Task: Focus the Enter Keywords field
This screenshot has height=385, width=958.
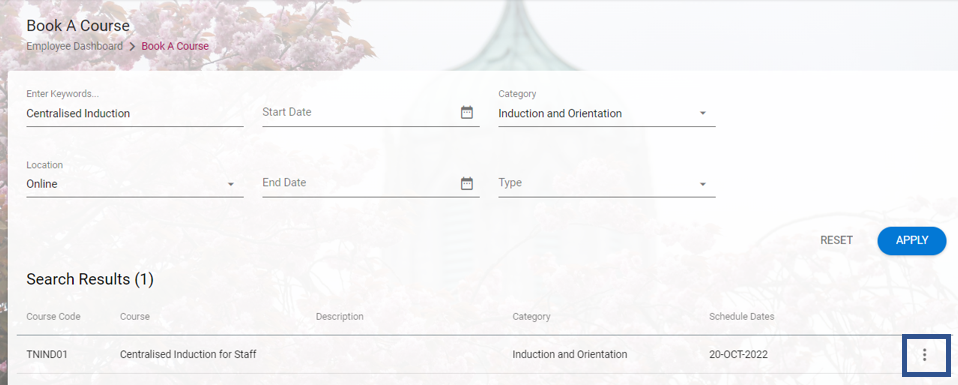Action: coord(135,113)
